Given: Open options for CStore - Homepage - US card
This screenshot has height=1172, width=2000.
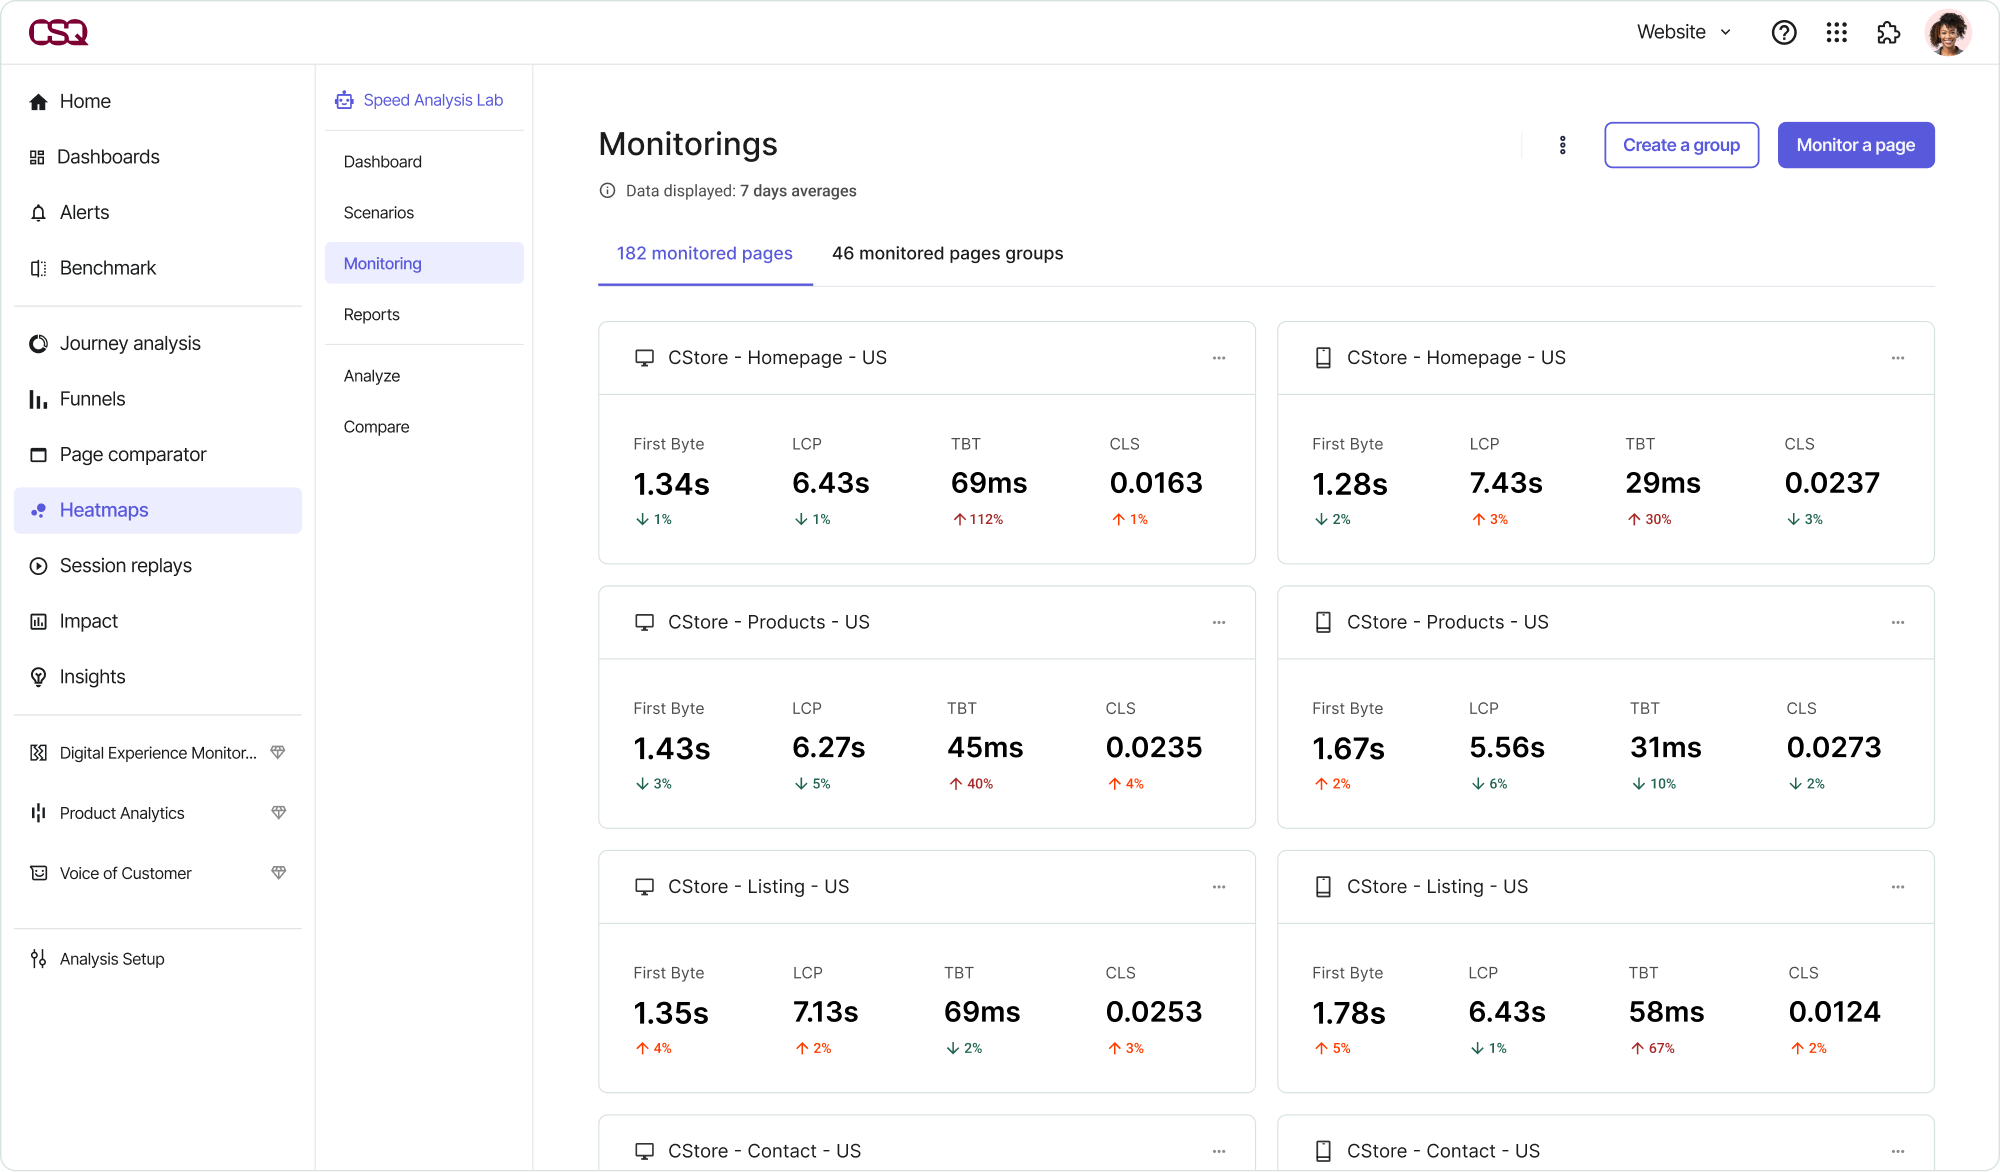Looking at the screenshot, I should click(x=1219, y=357).
